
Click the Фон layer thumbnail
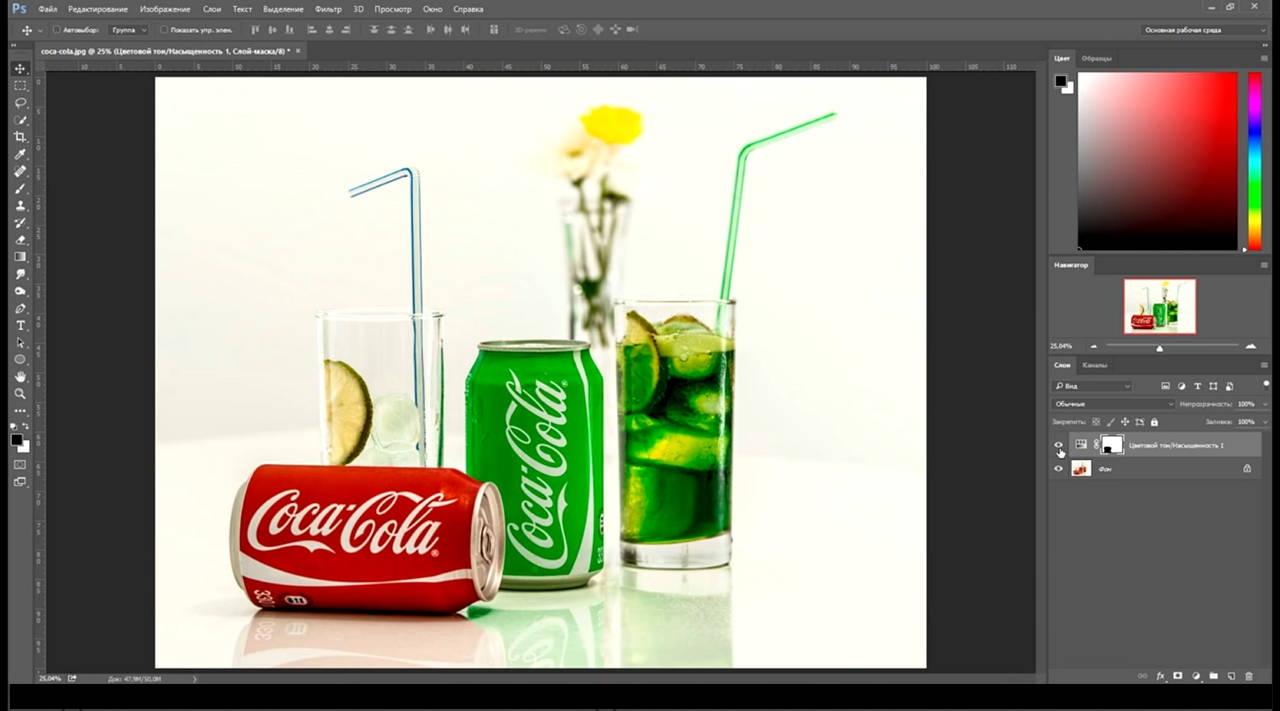point(1081,468)
